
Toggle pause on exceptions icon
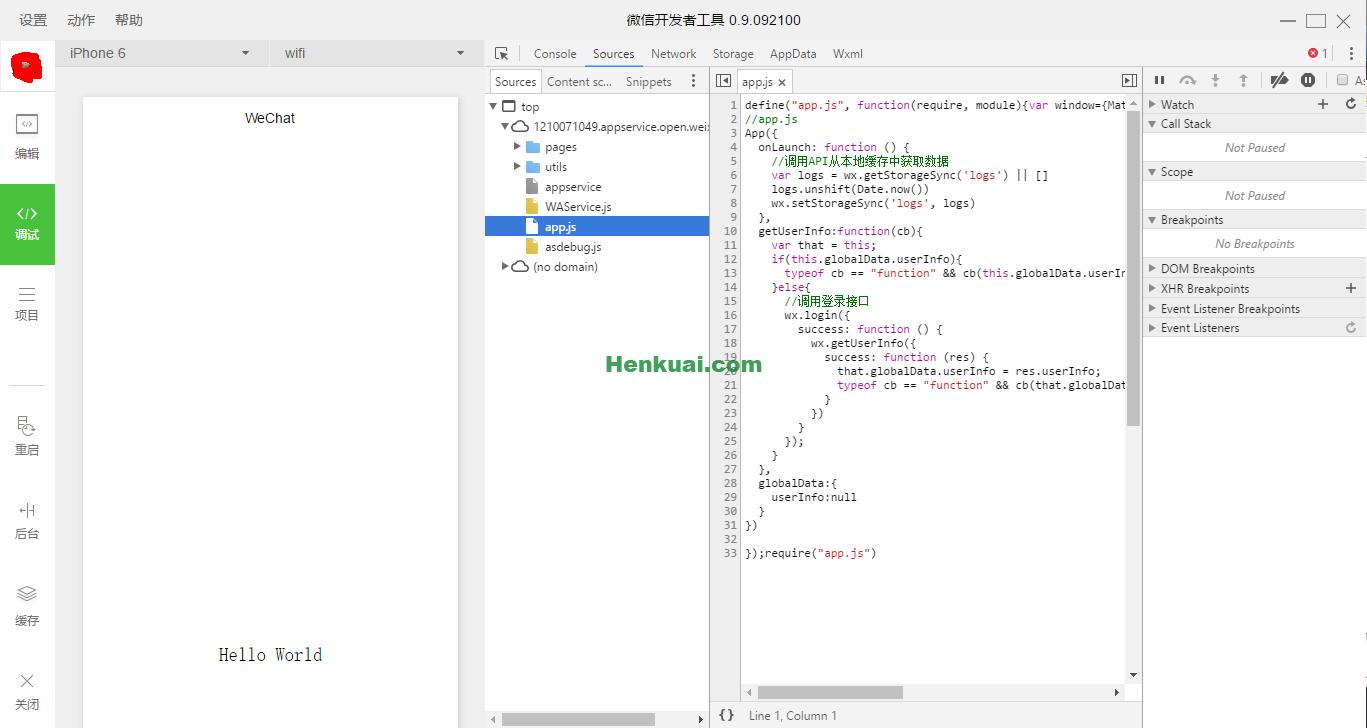point(1308,80)
